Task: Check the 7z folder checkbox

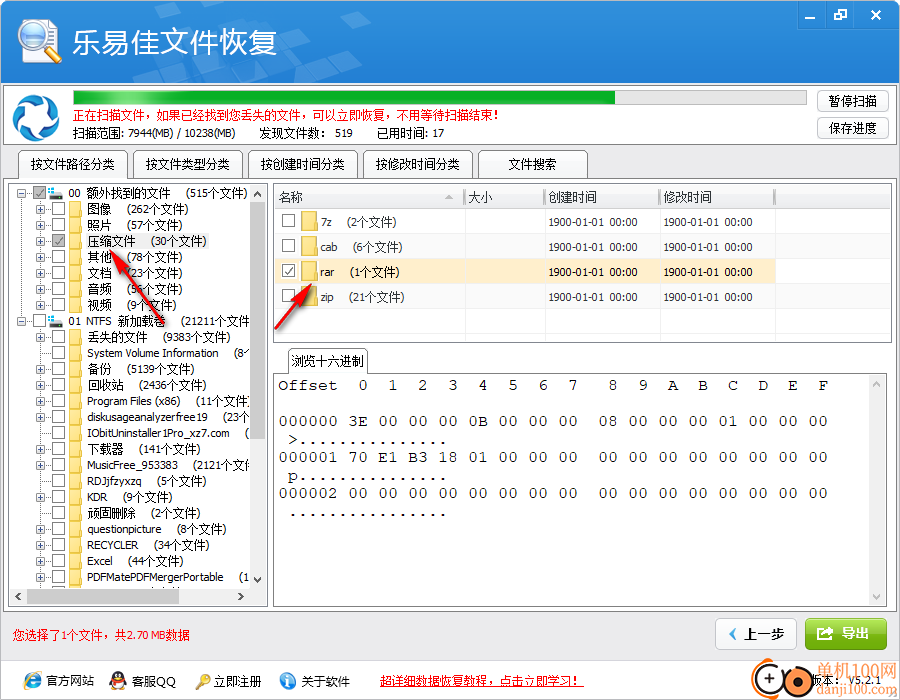Action: click(x=289, y=221)
